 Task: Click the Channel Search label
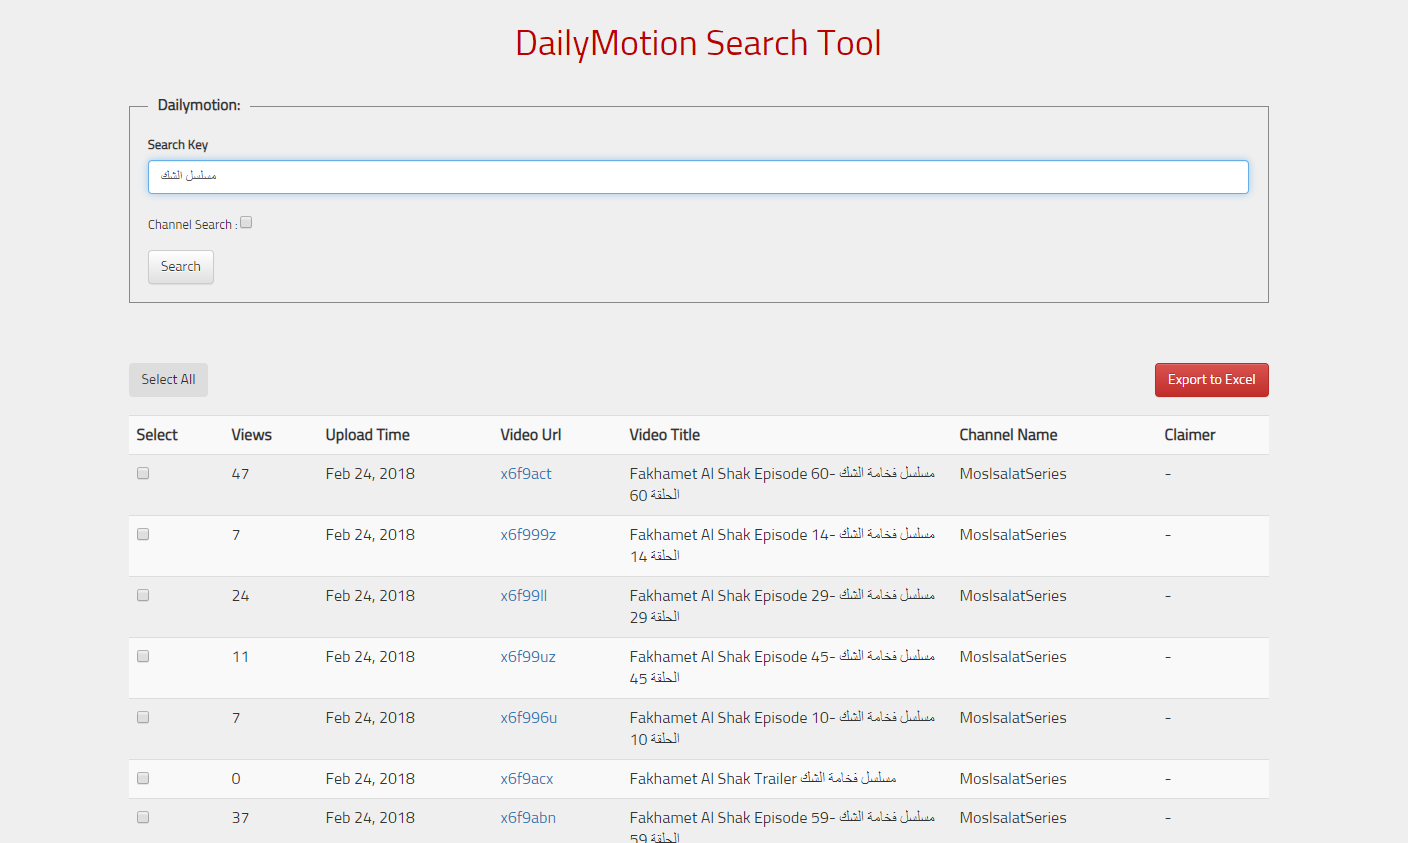192,225
